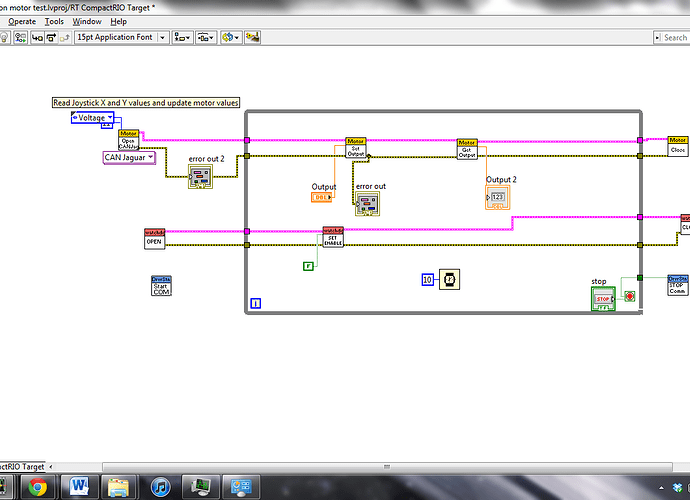Image resolution: width=690 pixels, height=500 pixels.
Task: Click Step Over toolbar icon
Action: click(x=51, y=38)
